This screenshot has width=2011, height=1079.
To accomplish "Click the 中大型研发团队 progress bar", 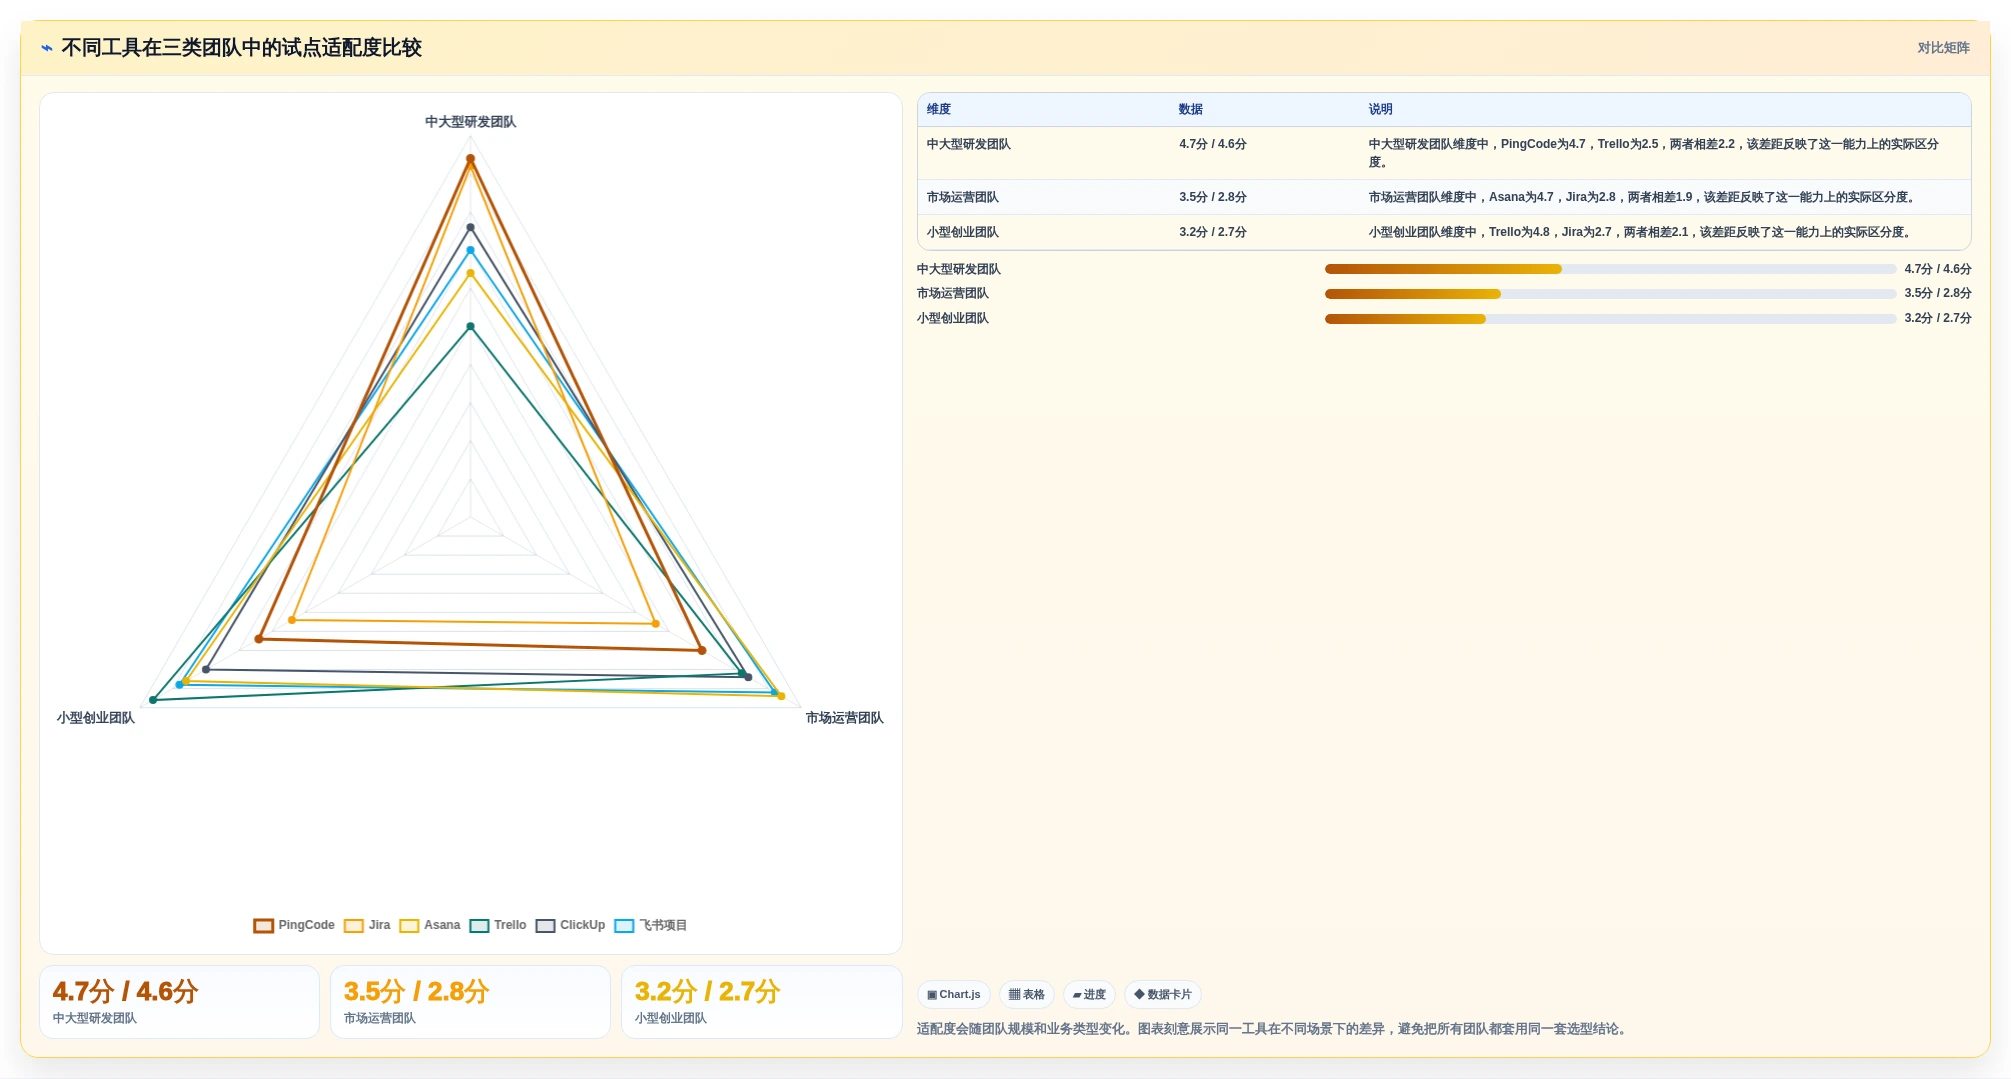I will [x=1610, y=269].
